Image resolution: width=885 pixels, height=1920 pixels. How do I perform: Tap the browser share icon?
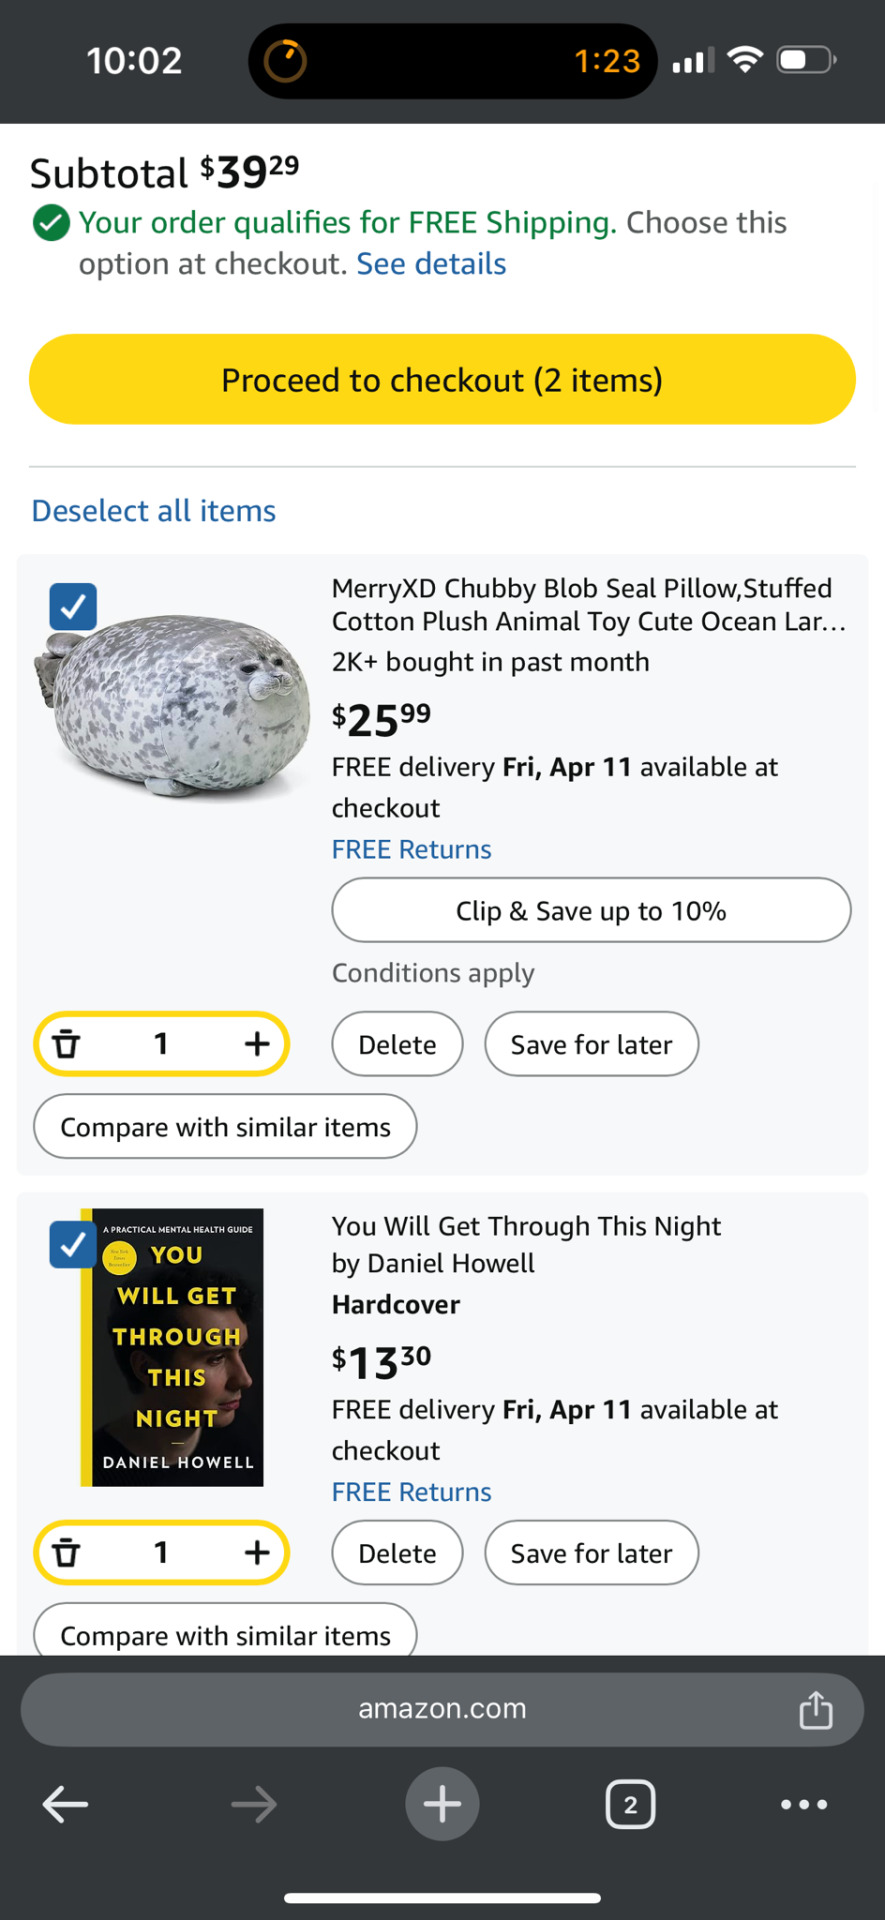[816, 1710]
